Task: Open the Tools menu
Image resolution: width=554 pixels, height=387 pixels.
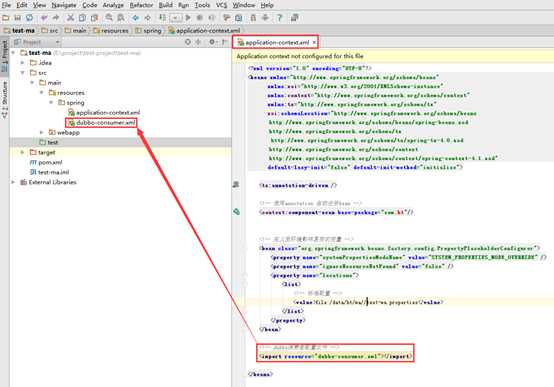Action: click(x=202, y=5)
